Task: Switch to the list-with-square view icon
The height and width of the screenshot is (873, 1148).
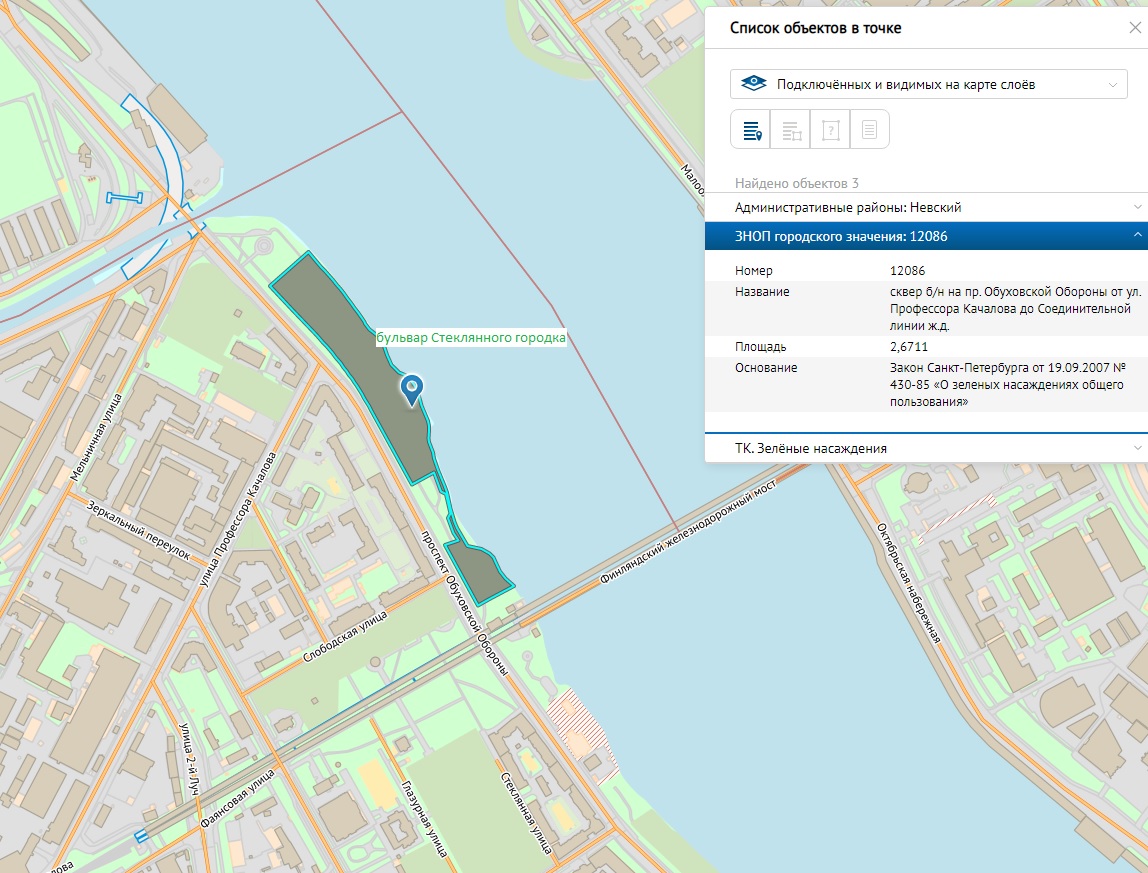Action: click(790, 130)
